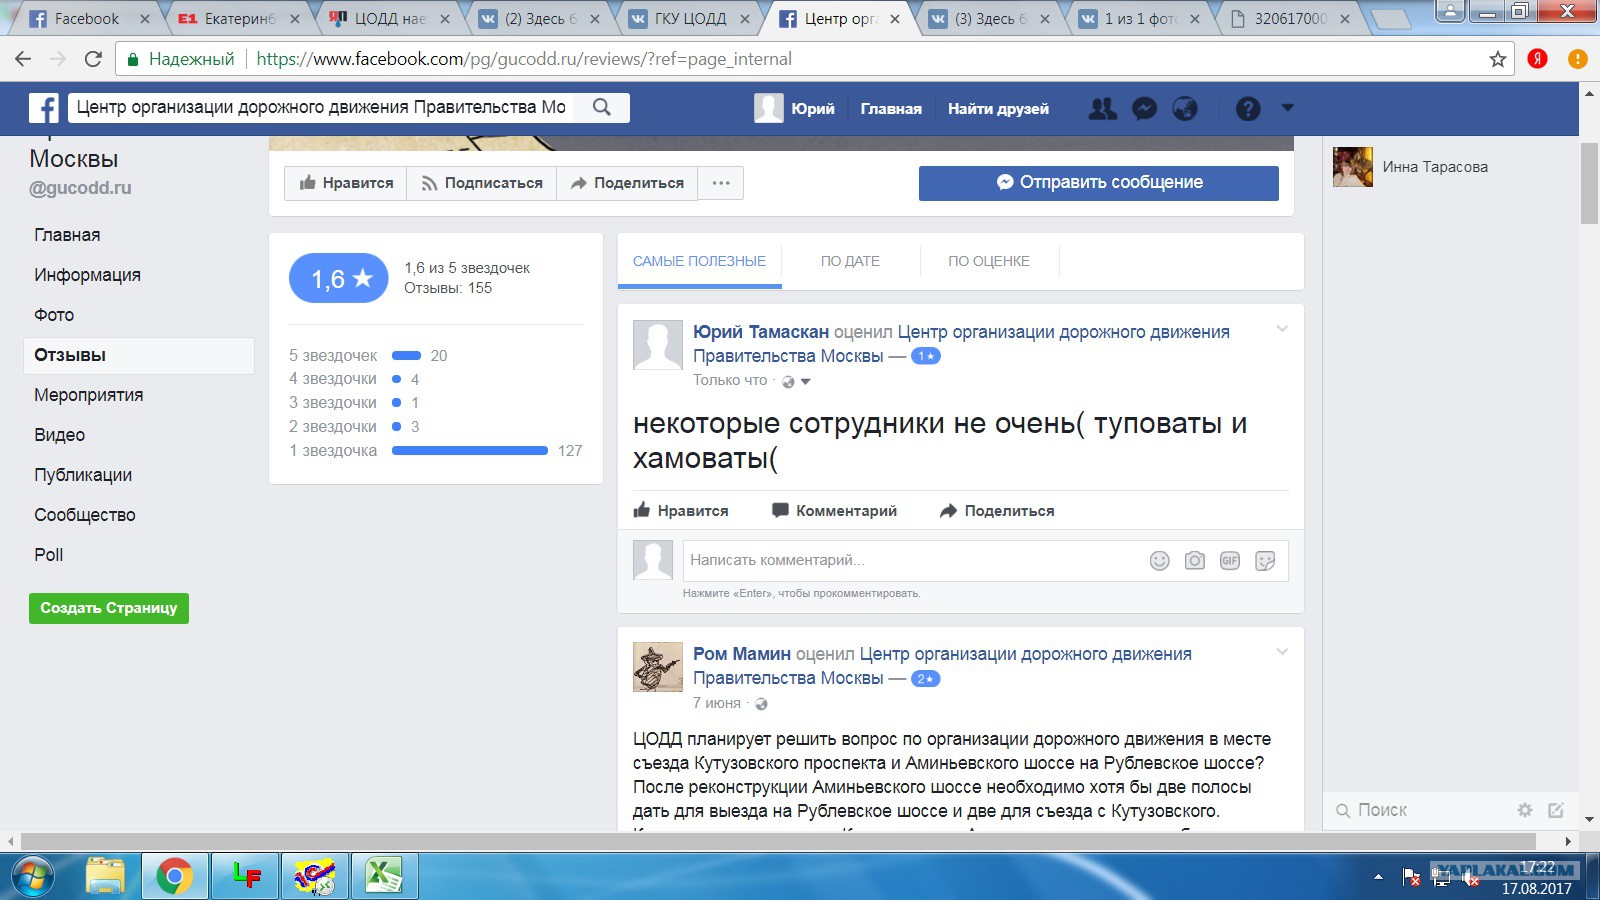Switch to the ПО ДАТЕ reviews tab
The height and width of the screenshot is (900, 1600).
click(850, 261)
